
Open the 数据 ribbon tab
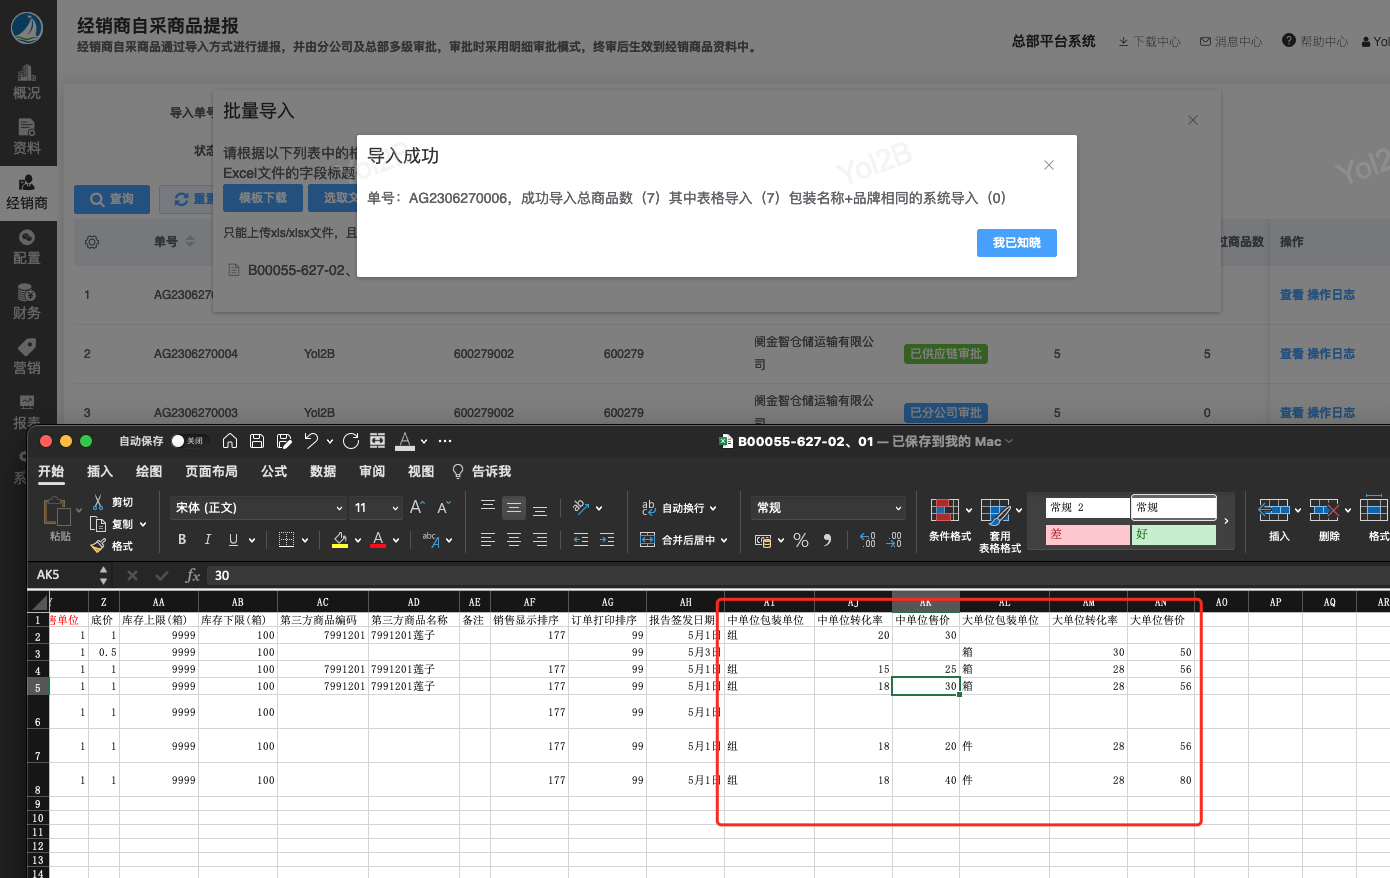pyautogui.click(x=323, y=472)
